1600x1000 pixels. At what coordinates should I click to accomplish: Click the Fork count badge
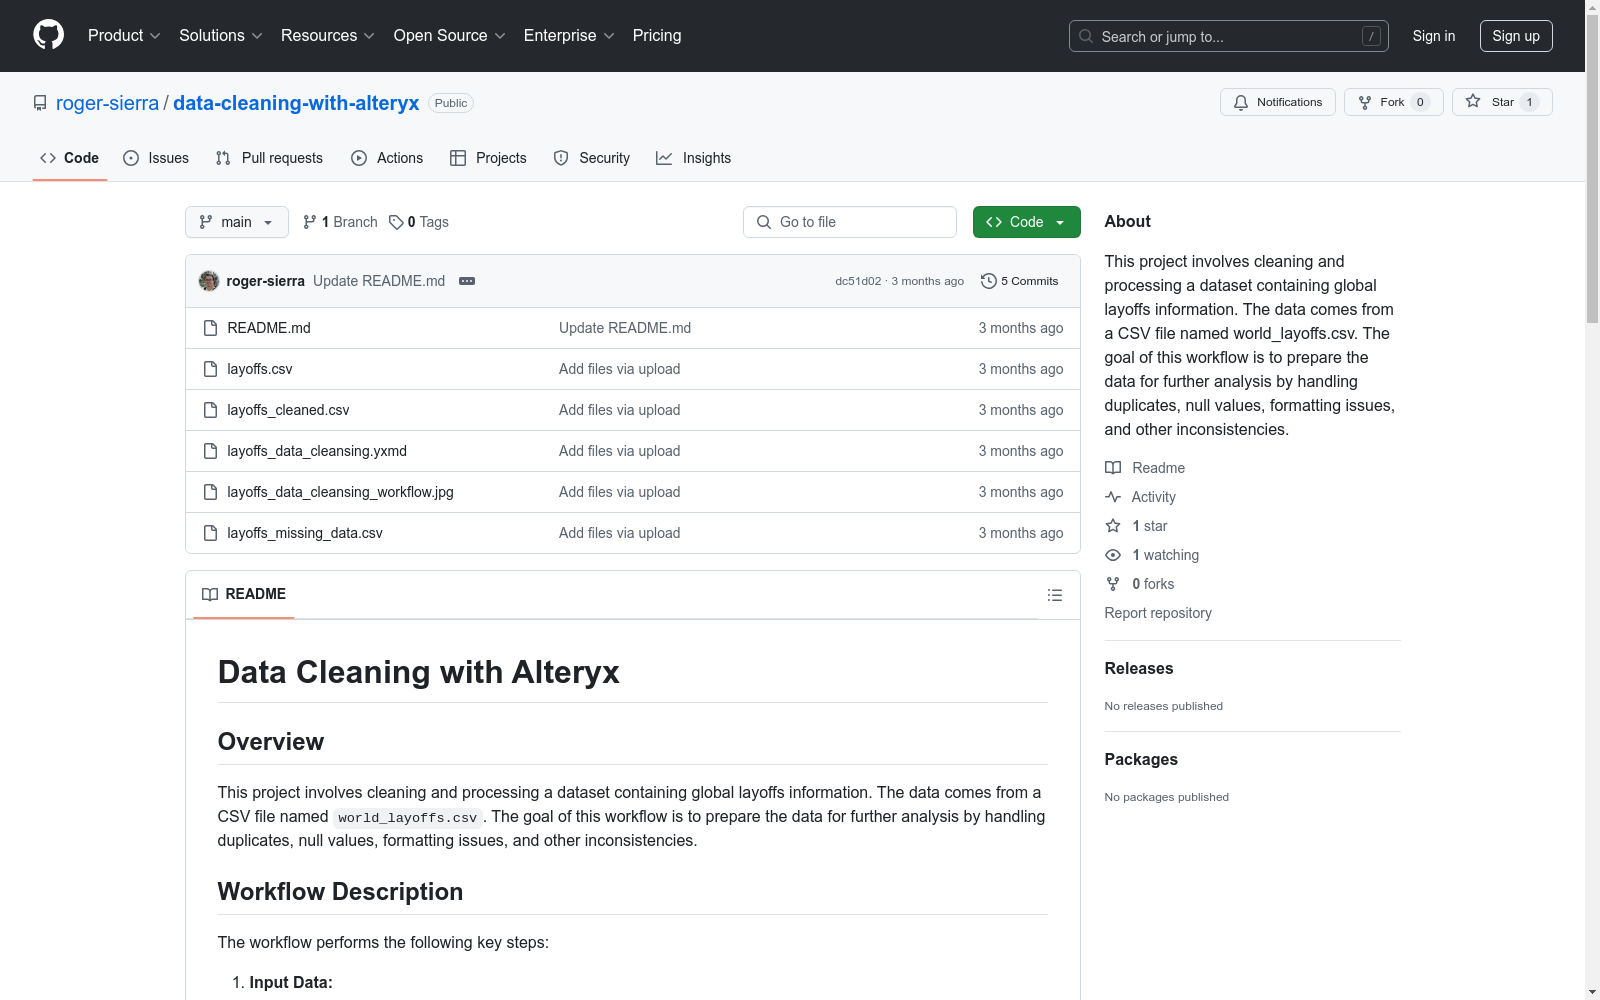point(1420,102)
